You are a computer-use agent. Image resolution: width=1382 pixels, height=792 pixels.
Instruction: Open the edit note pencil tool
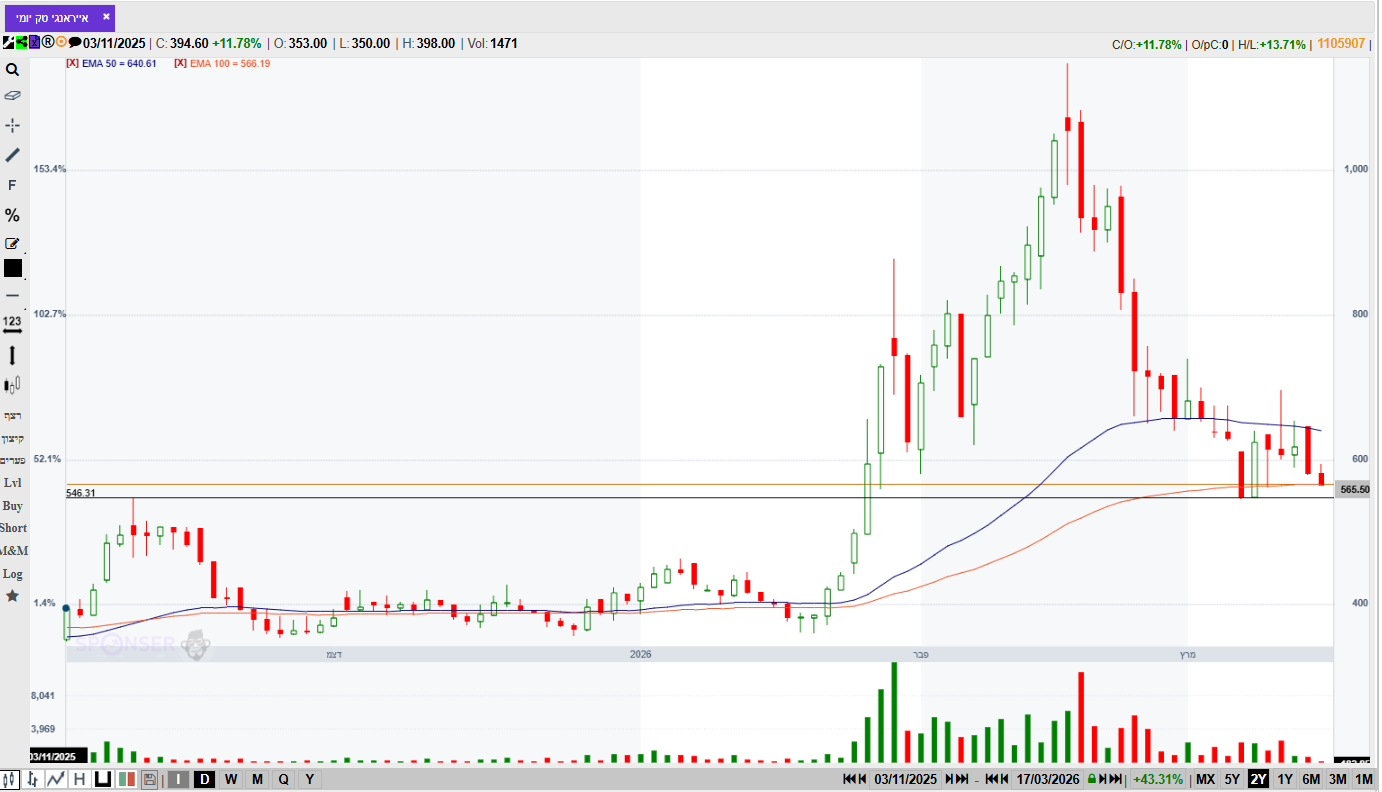click(x=12, y=243)
